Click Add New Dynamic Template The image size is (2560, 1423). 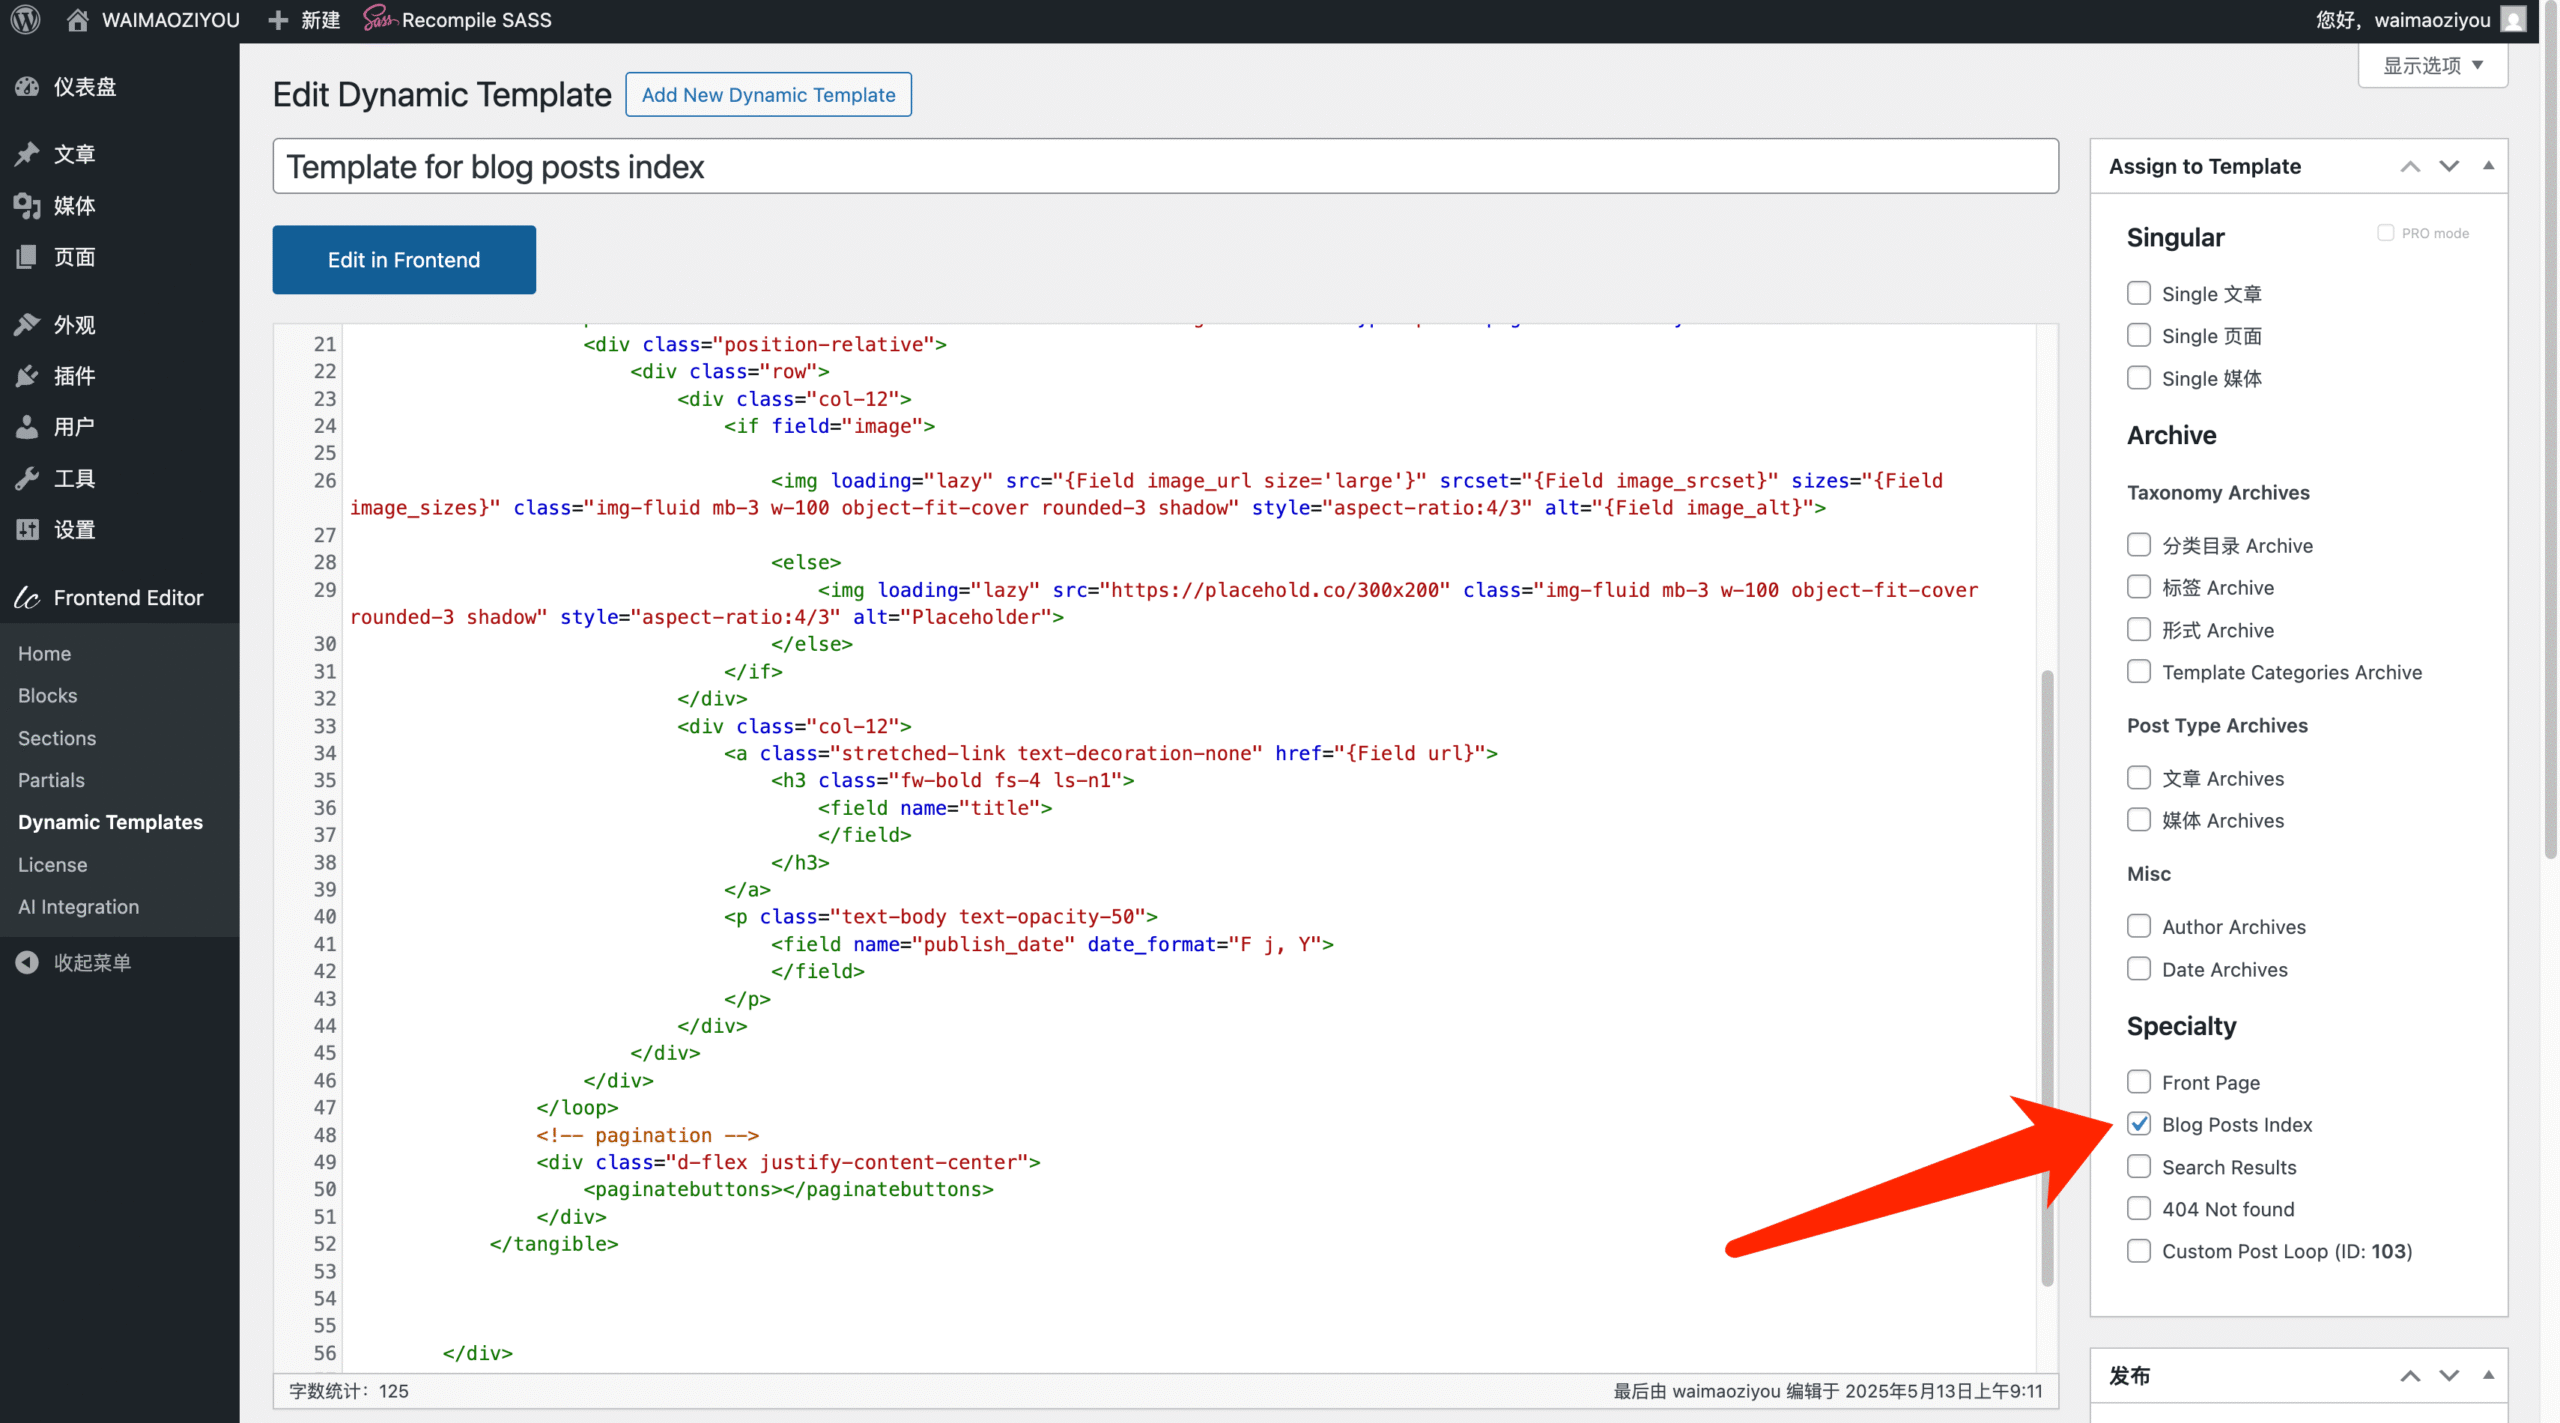click(768, 95)
